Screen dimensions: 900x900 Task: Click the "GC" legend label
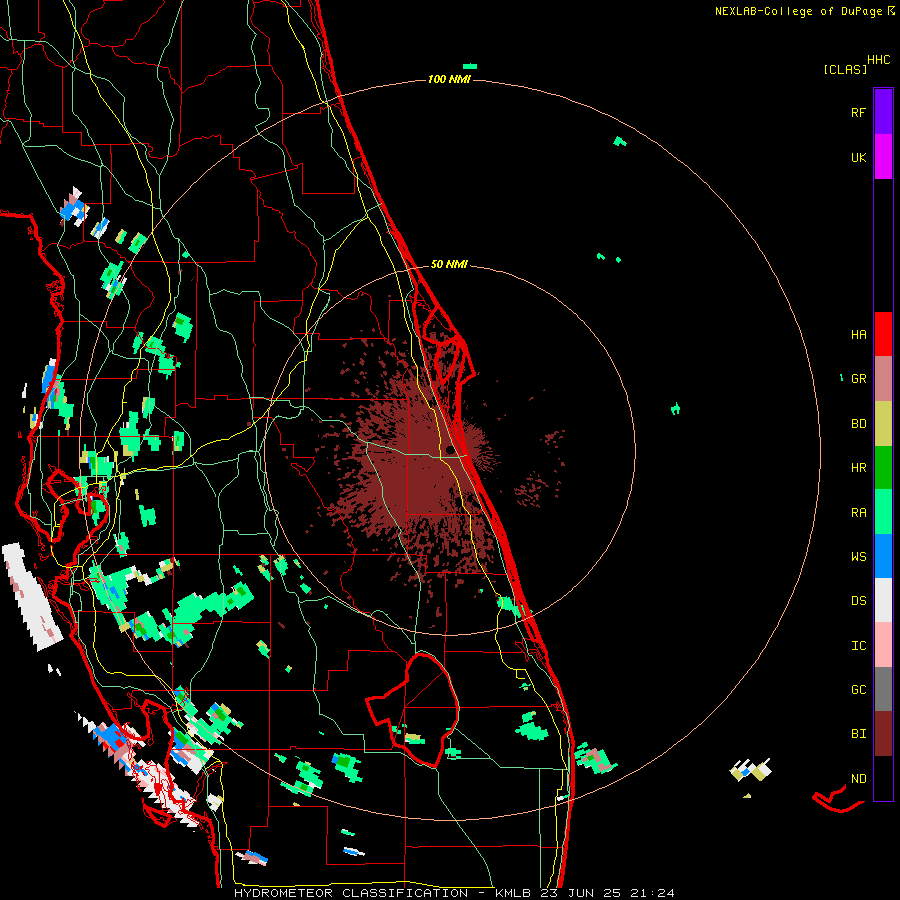[x=858, y=690]
